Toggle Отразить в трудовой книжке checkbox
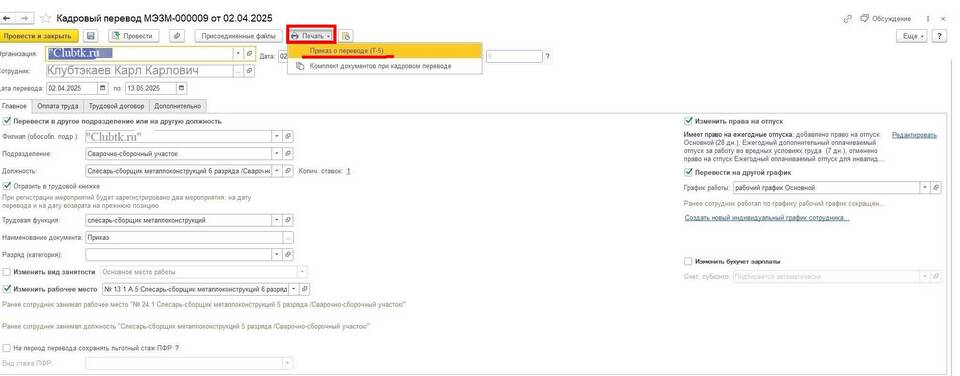Viewport: 960px width, 376px height. point(7,186)
